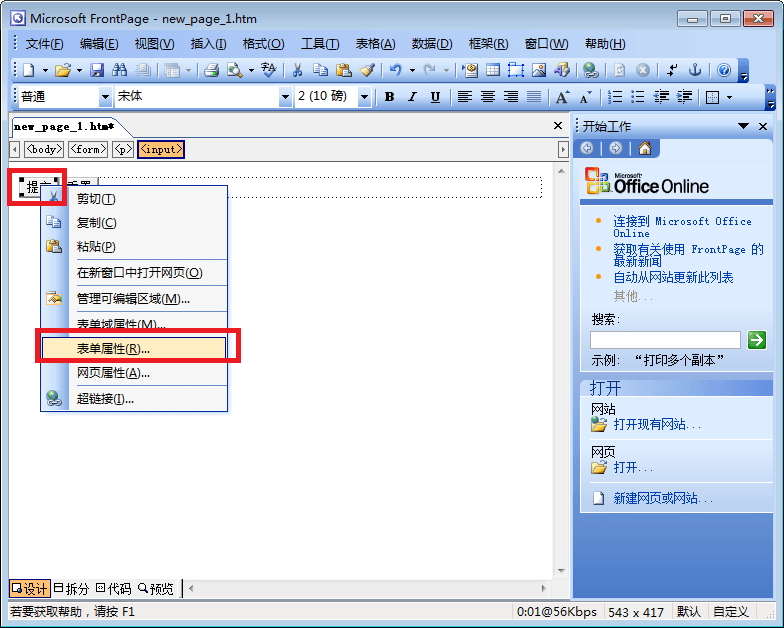Open Help using the question mark icon

724,70
